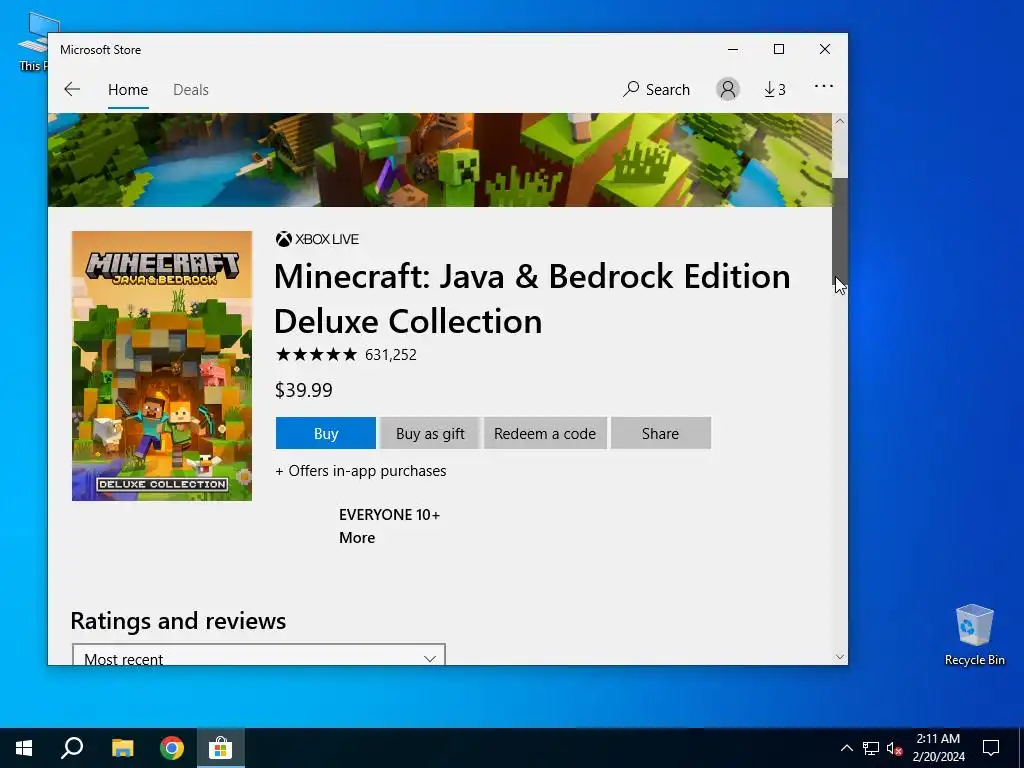Show hidden system tray icons

point(846,748)
